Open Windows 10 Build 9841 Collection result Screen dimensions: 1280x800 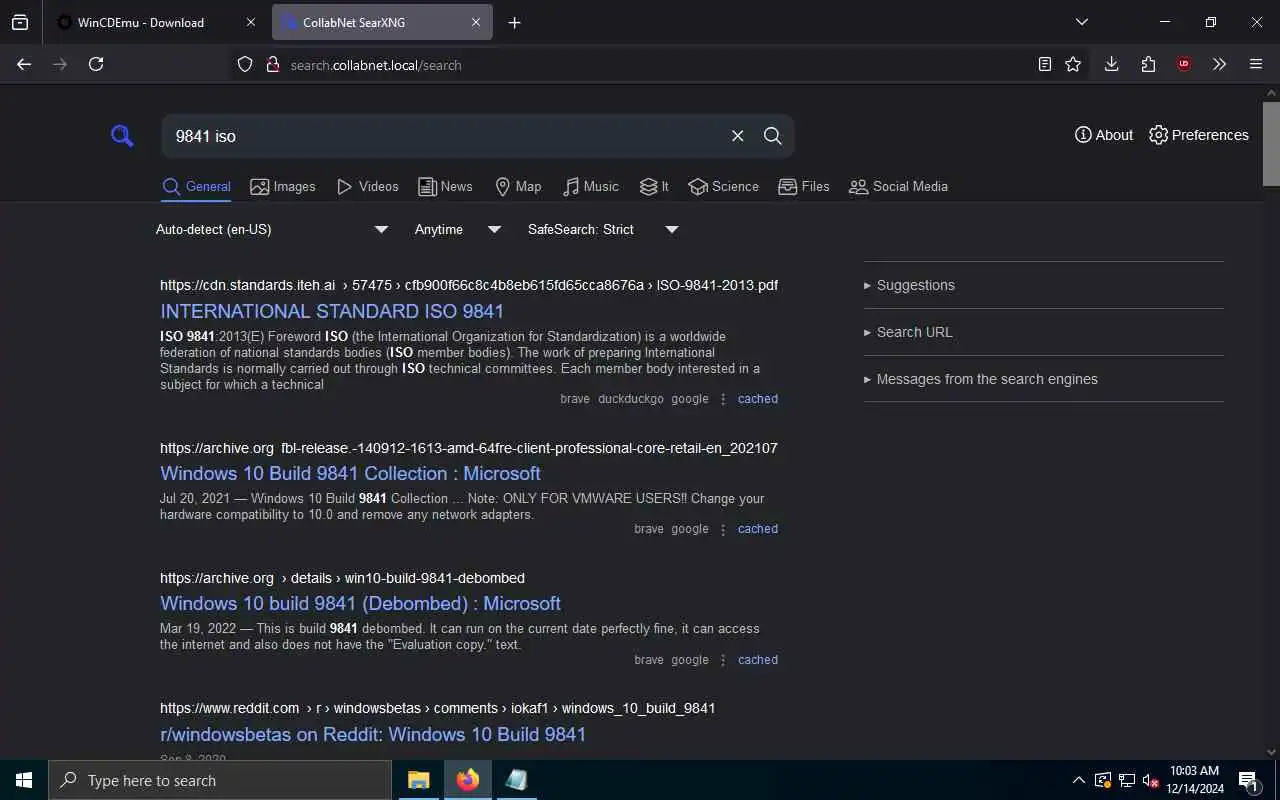(350, 473)
